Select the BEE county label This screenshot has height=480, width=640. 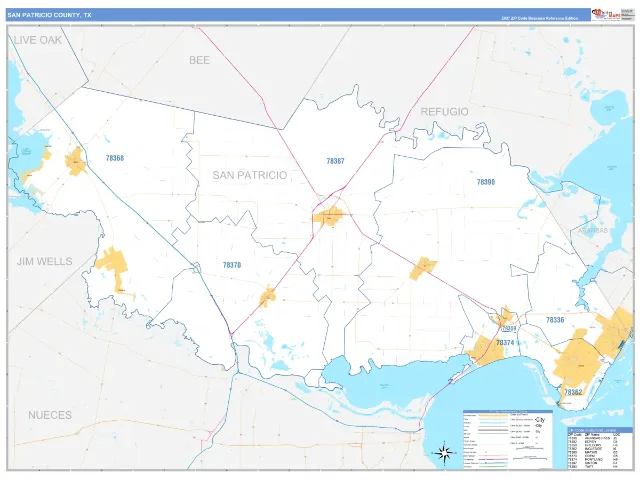[x=200, y=60]
